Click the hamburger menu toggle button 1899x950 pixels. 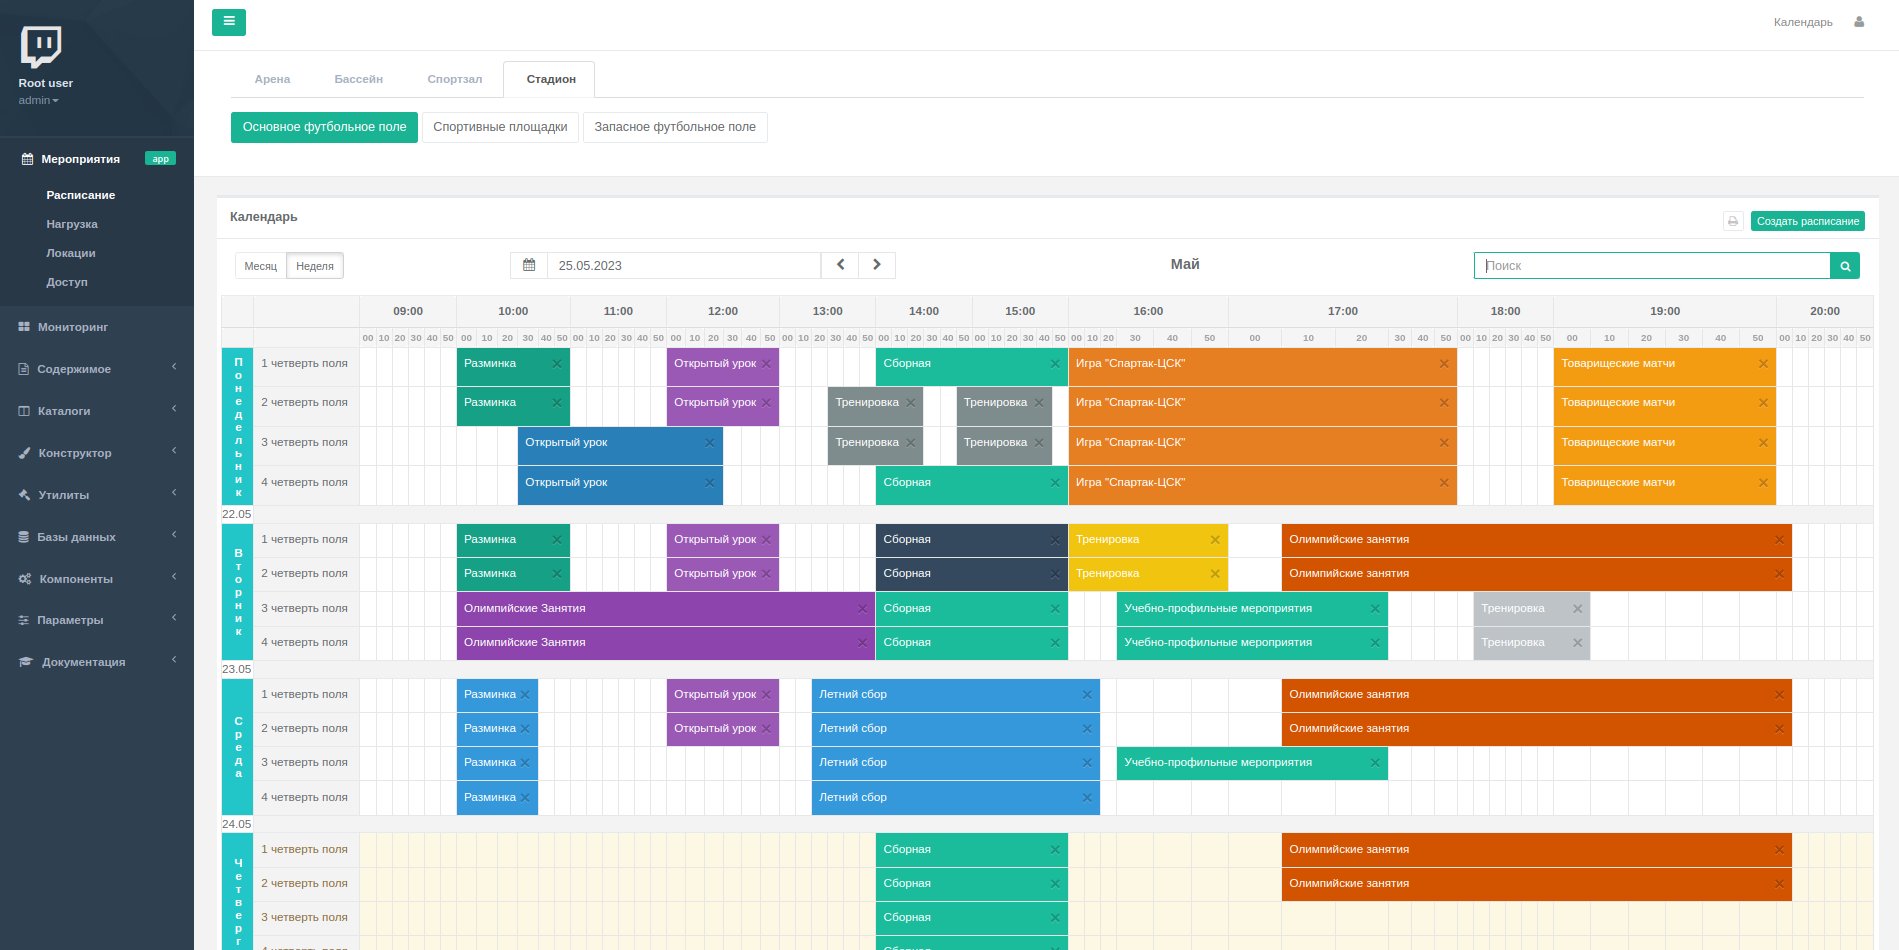(228, 22)
